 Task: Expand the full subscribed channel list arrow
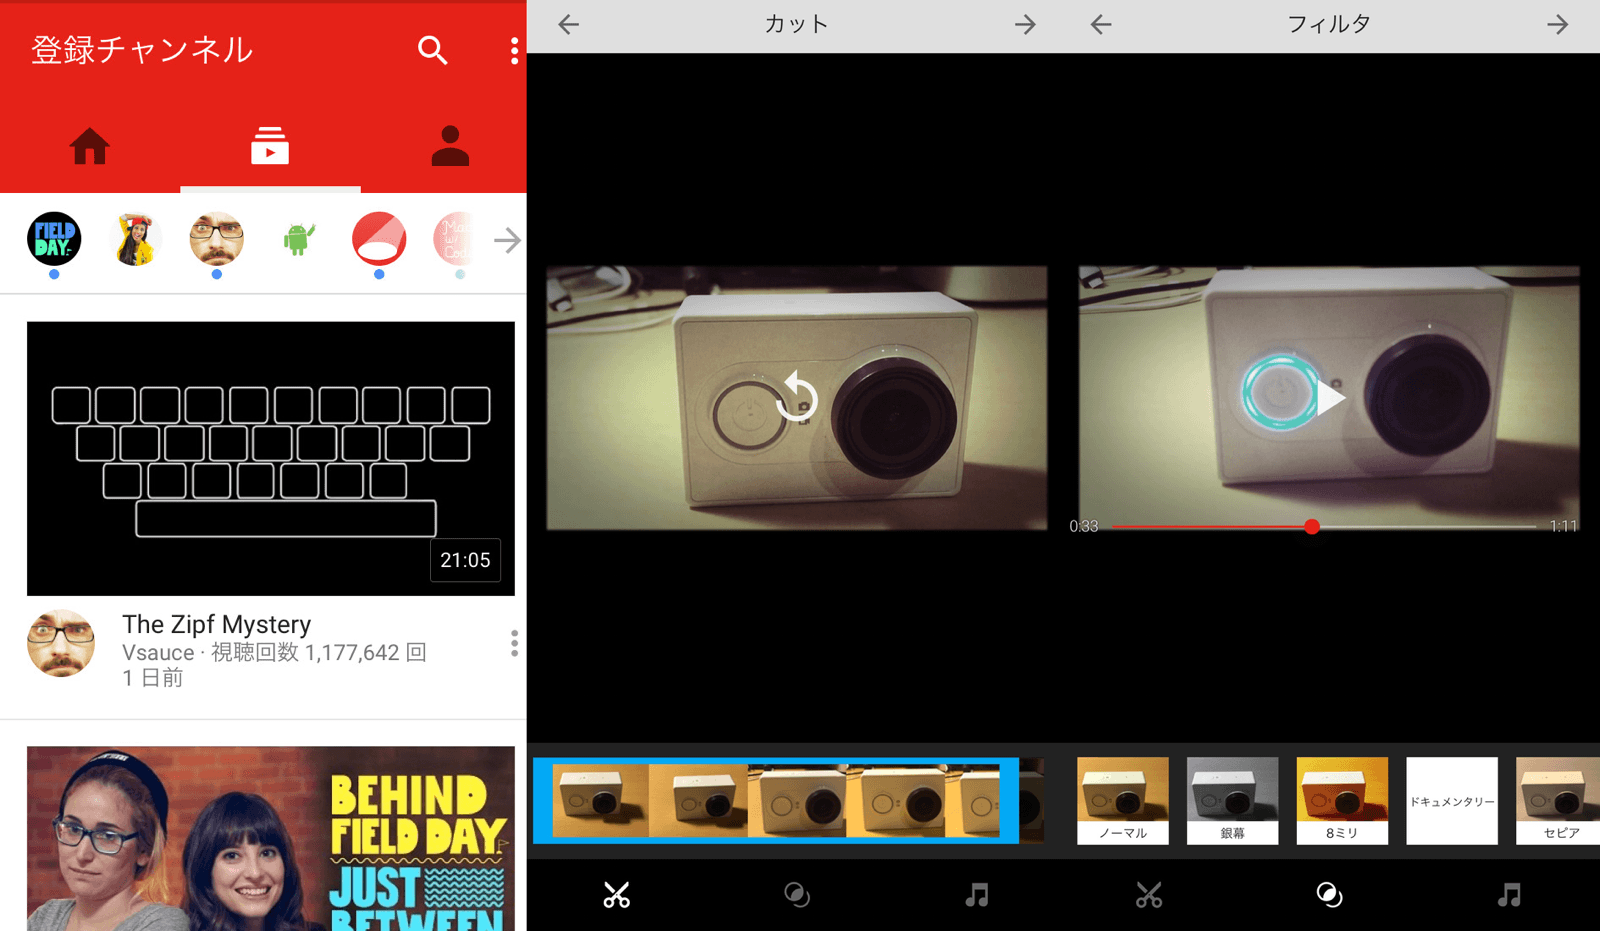tap(508, 240)
